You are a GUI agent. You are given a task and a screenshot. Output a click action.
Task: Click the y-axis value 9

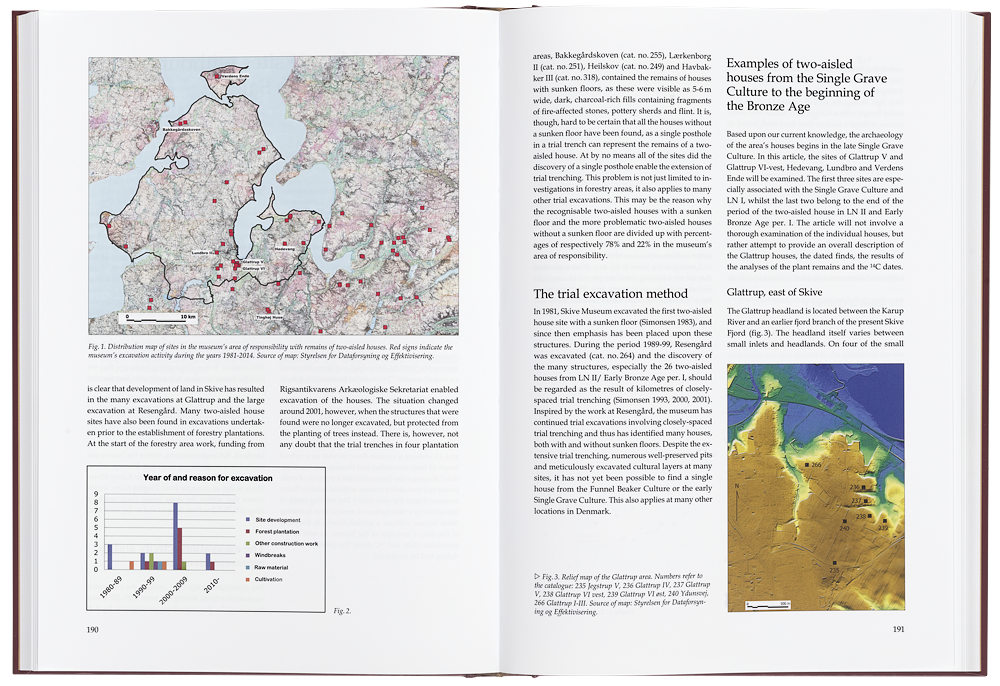pos(96,494)
